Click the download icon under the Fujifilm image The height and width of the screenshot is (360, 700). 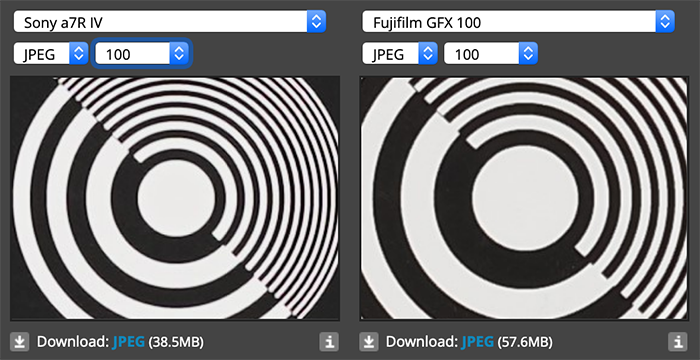368,342
